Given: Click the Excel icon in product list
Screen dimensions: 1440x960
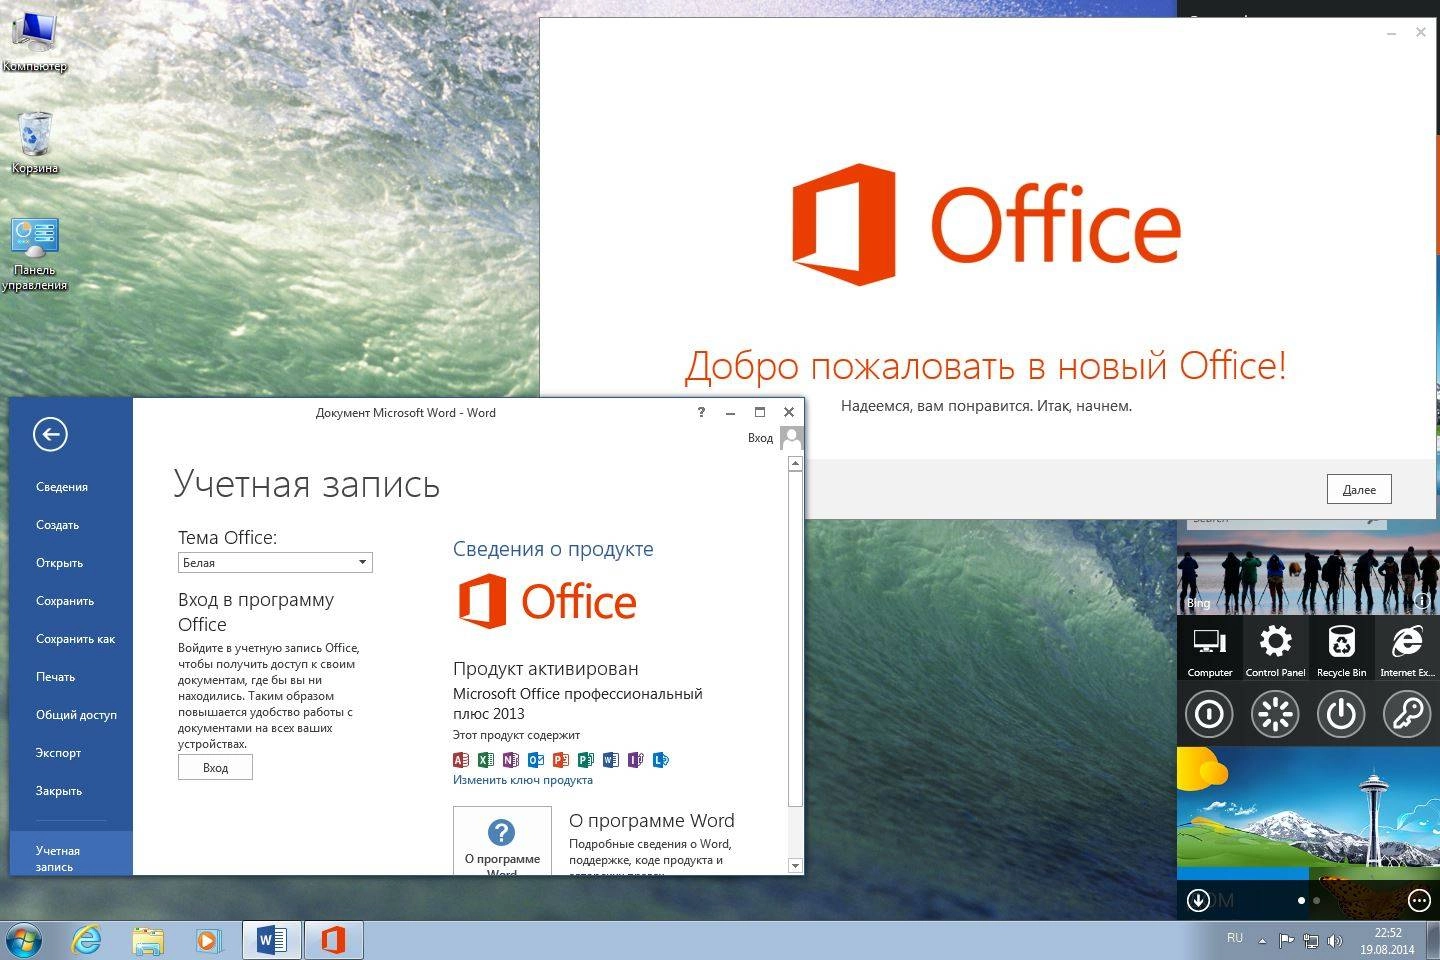Looking at the screenshot, I should point(486,760).
